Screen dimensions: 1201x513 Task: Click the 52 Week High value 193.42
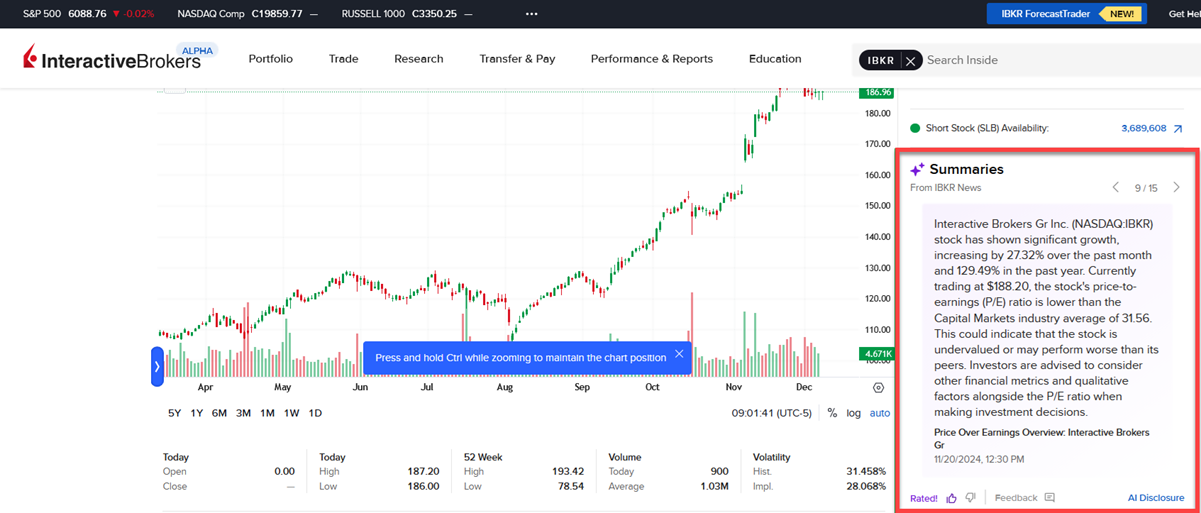click(x=567, y=471)
